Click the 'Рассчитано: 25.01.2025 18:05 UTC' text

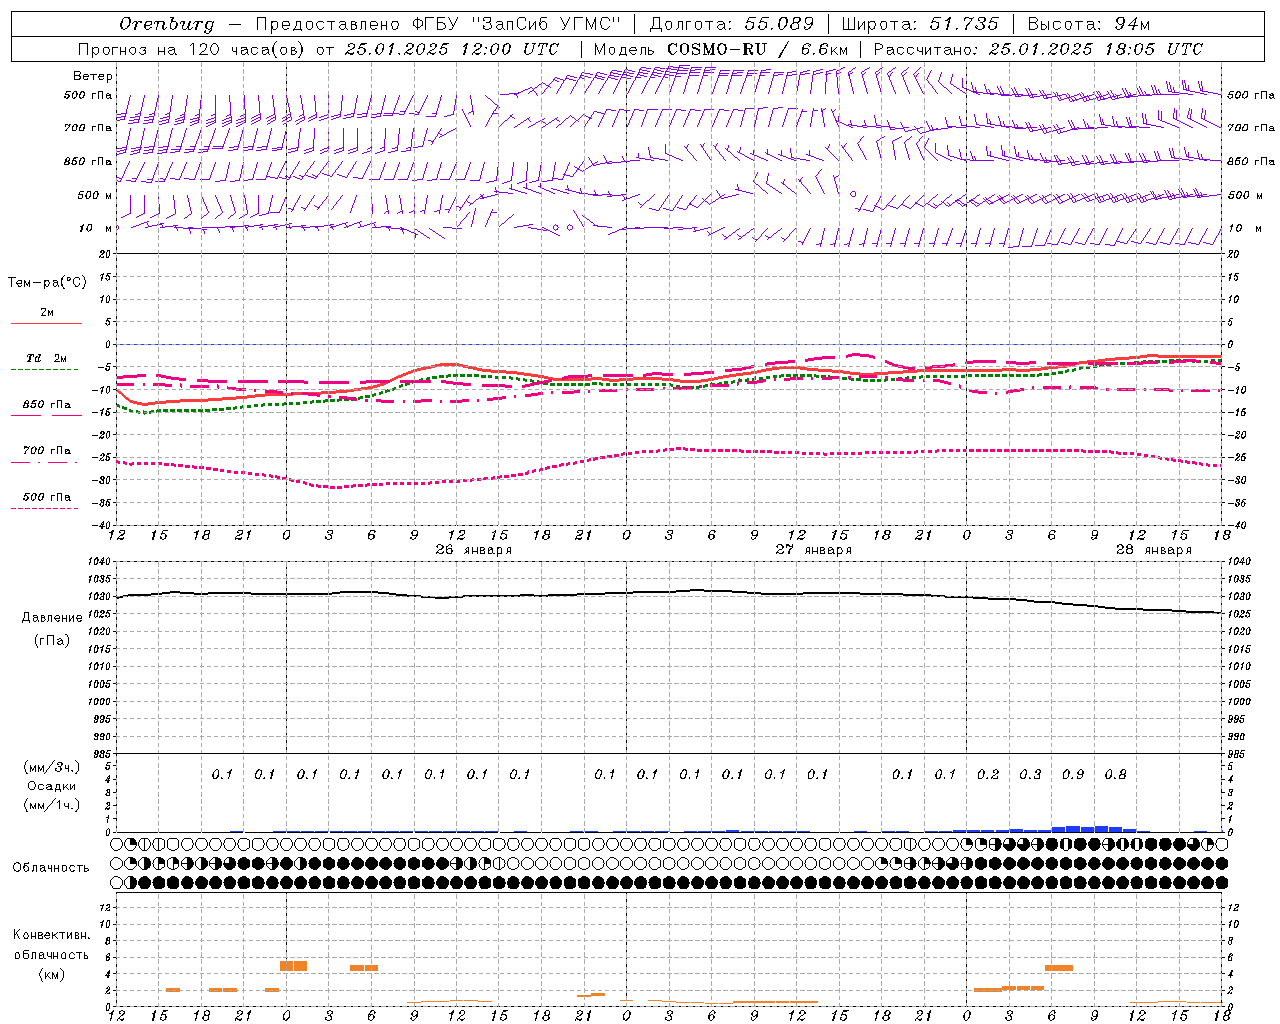pyautogui.click(x=1038, y=49)
